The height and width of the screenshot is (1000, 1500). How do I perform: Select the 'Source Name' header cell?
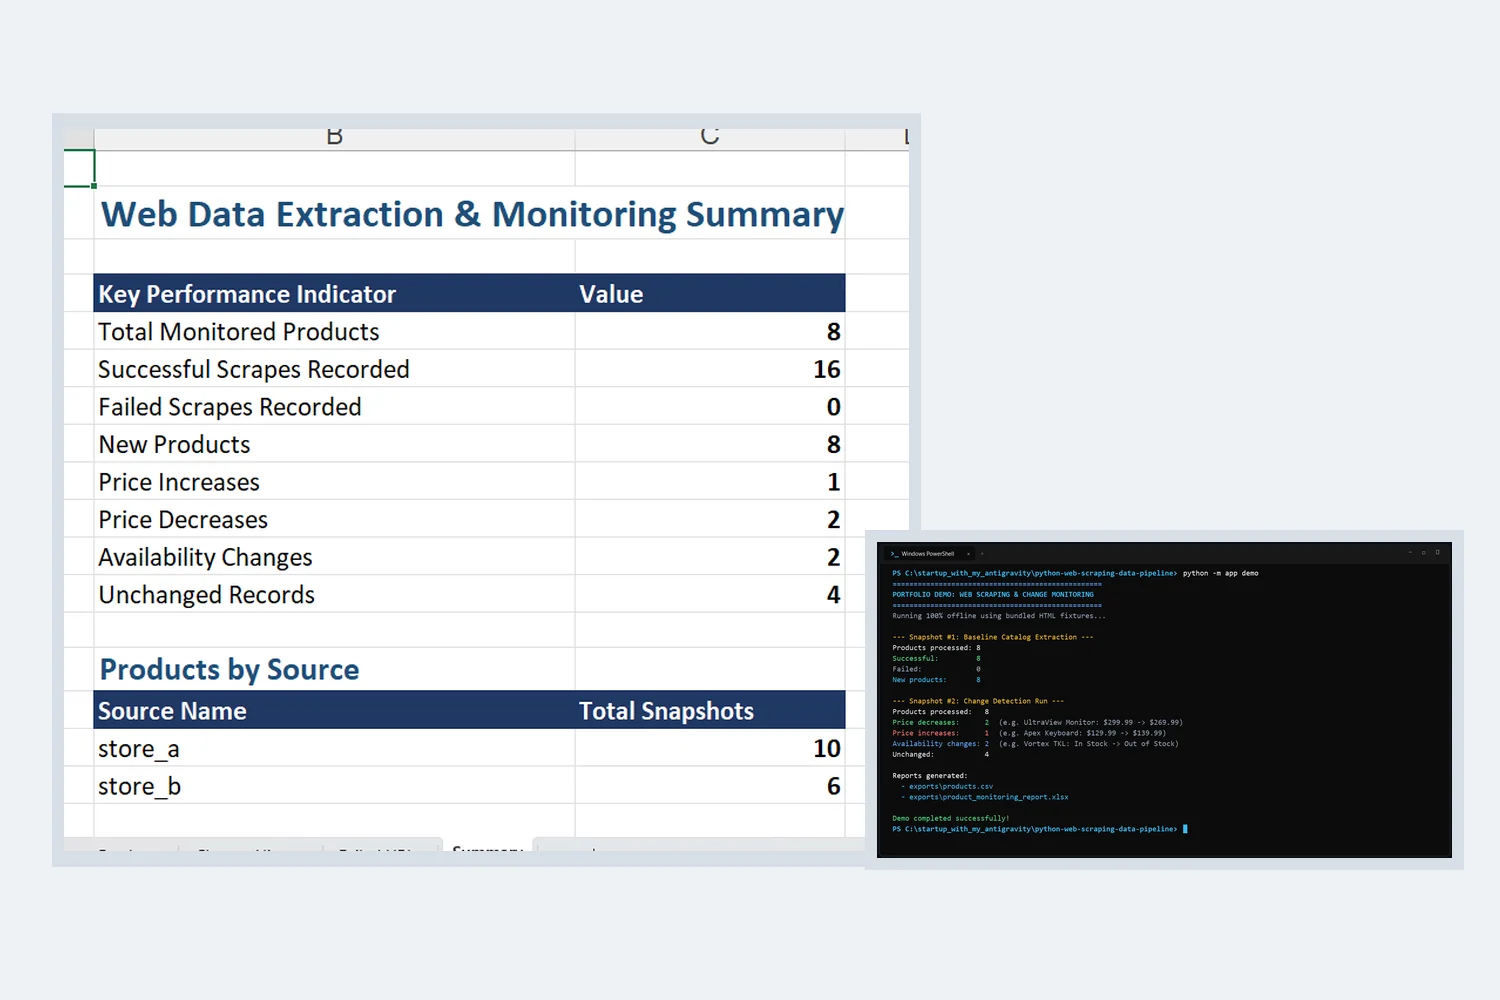click(334, 710)
